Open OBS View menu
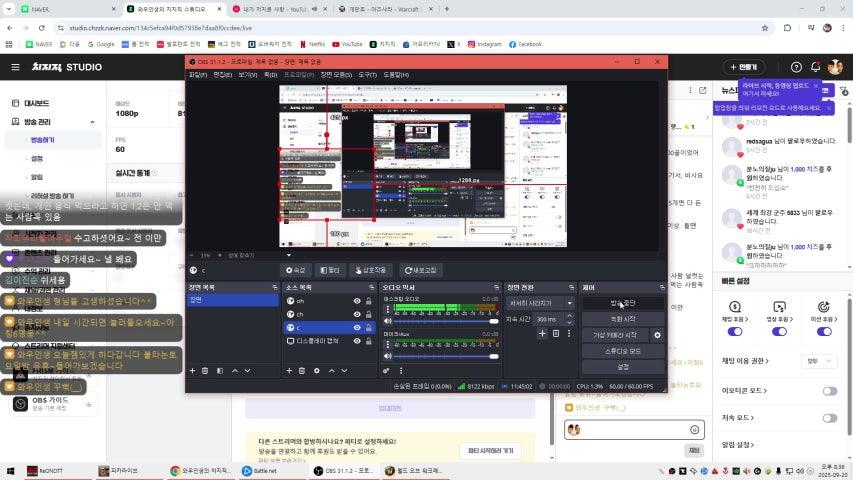 (x=248, y=75)
